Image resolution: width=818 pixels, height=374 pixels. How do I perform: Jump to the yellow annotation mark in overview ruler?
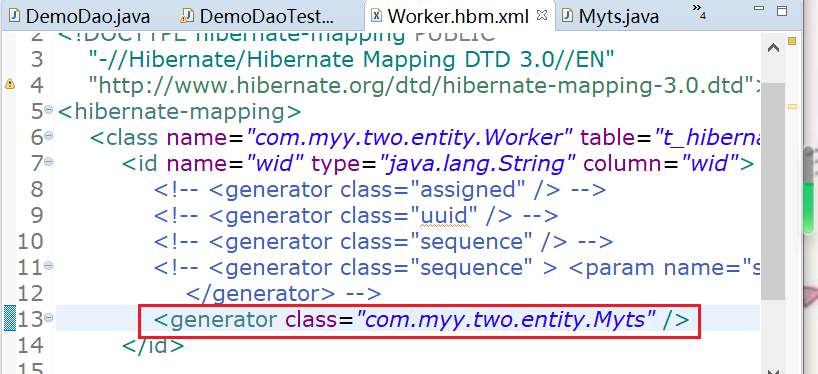coord(792,106)
